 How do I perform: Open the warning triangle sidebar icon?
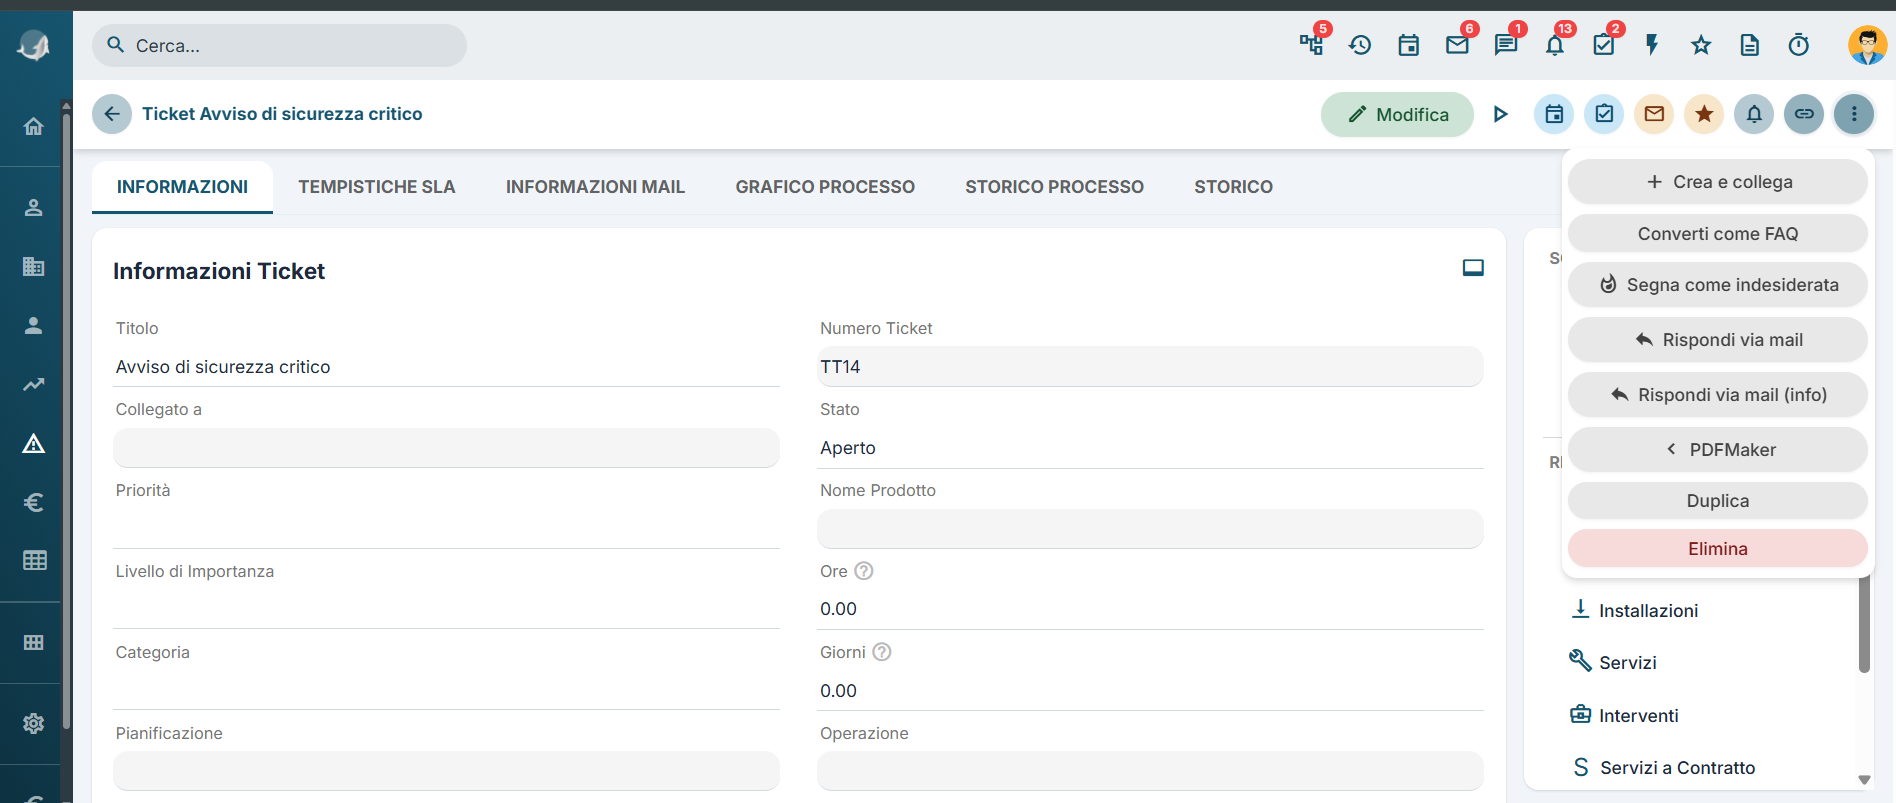click(34, 443)
